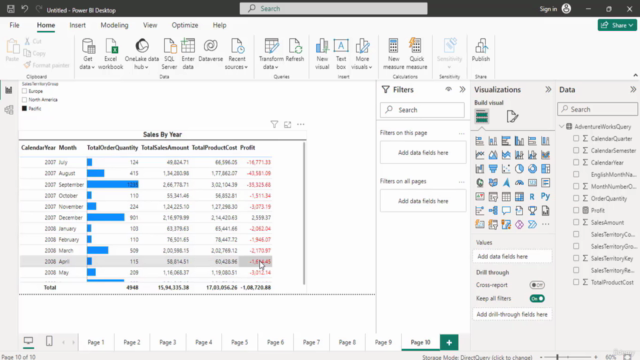Click the Save icon in title bar

tap(11, 9)
